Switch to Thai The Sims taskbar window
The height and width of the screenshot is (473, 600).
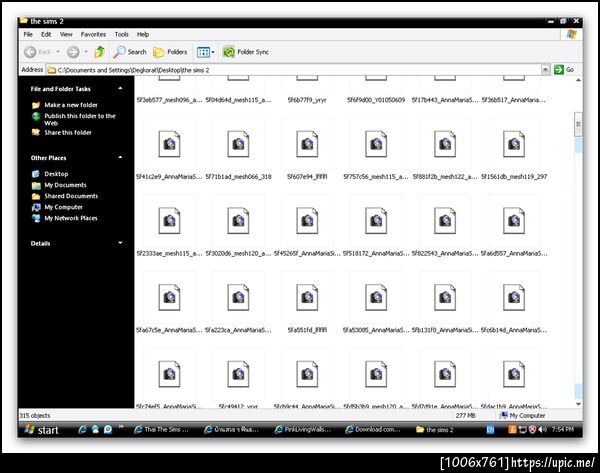[161, 430]
